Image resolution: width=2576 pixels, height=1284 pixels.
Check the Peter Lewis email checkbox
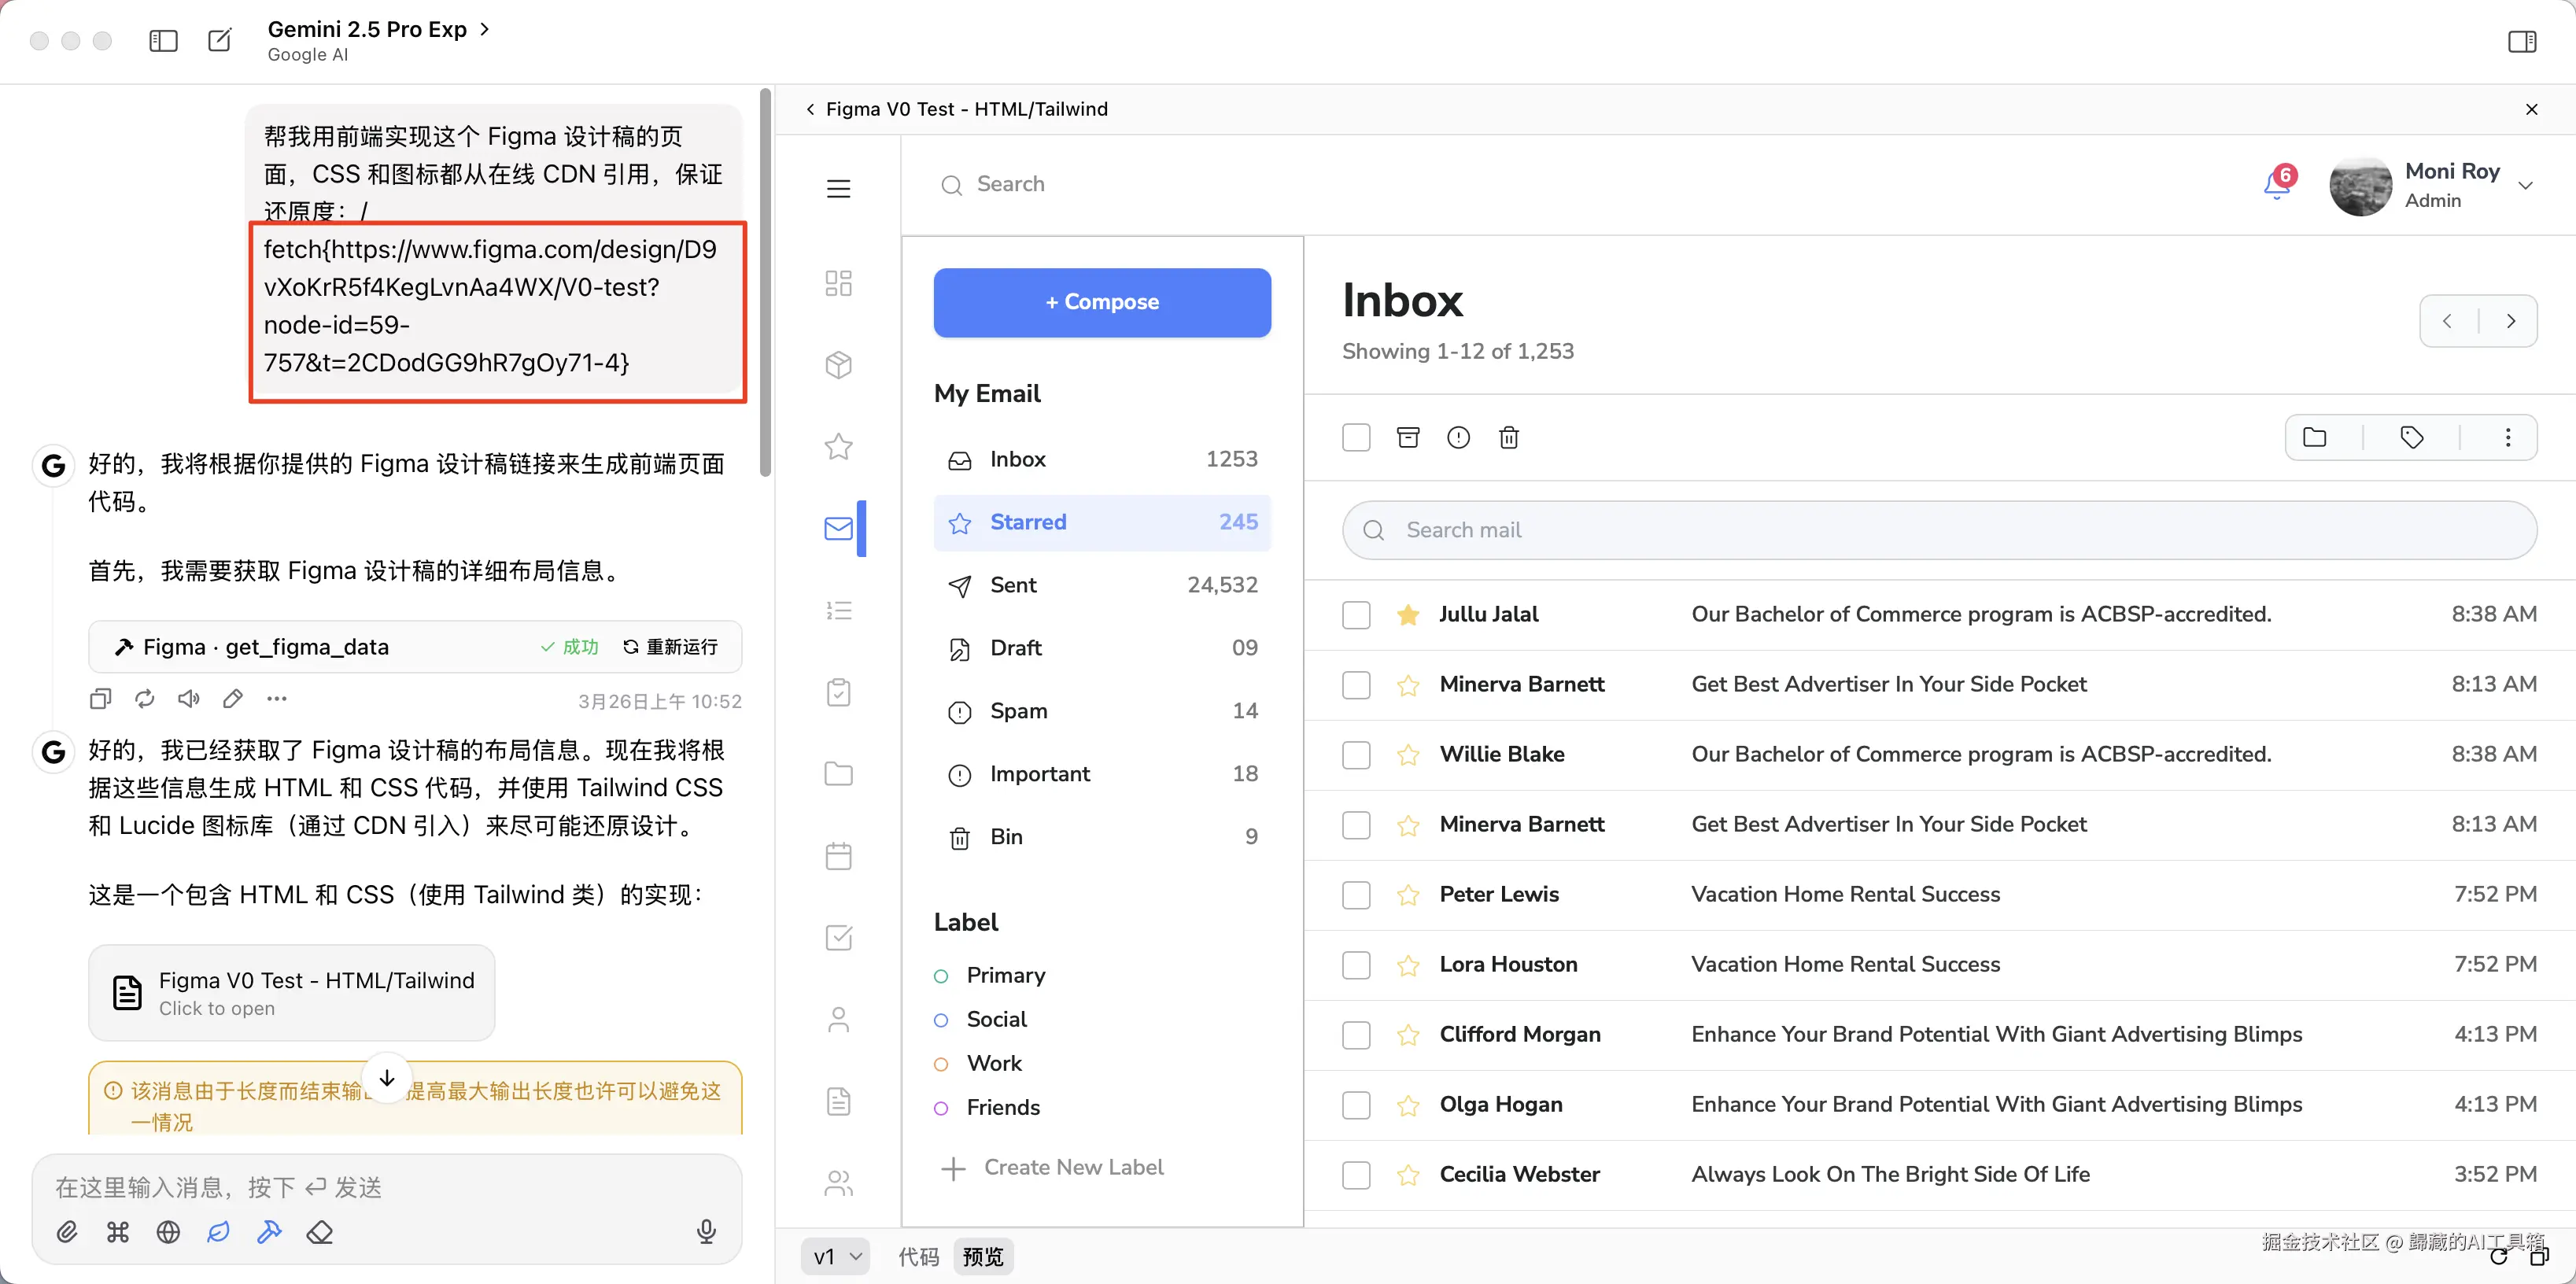(x=1356, y=895)
